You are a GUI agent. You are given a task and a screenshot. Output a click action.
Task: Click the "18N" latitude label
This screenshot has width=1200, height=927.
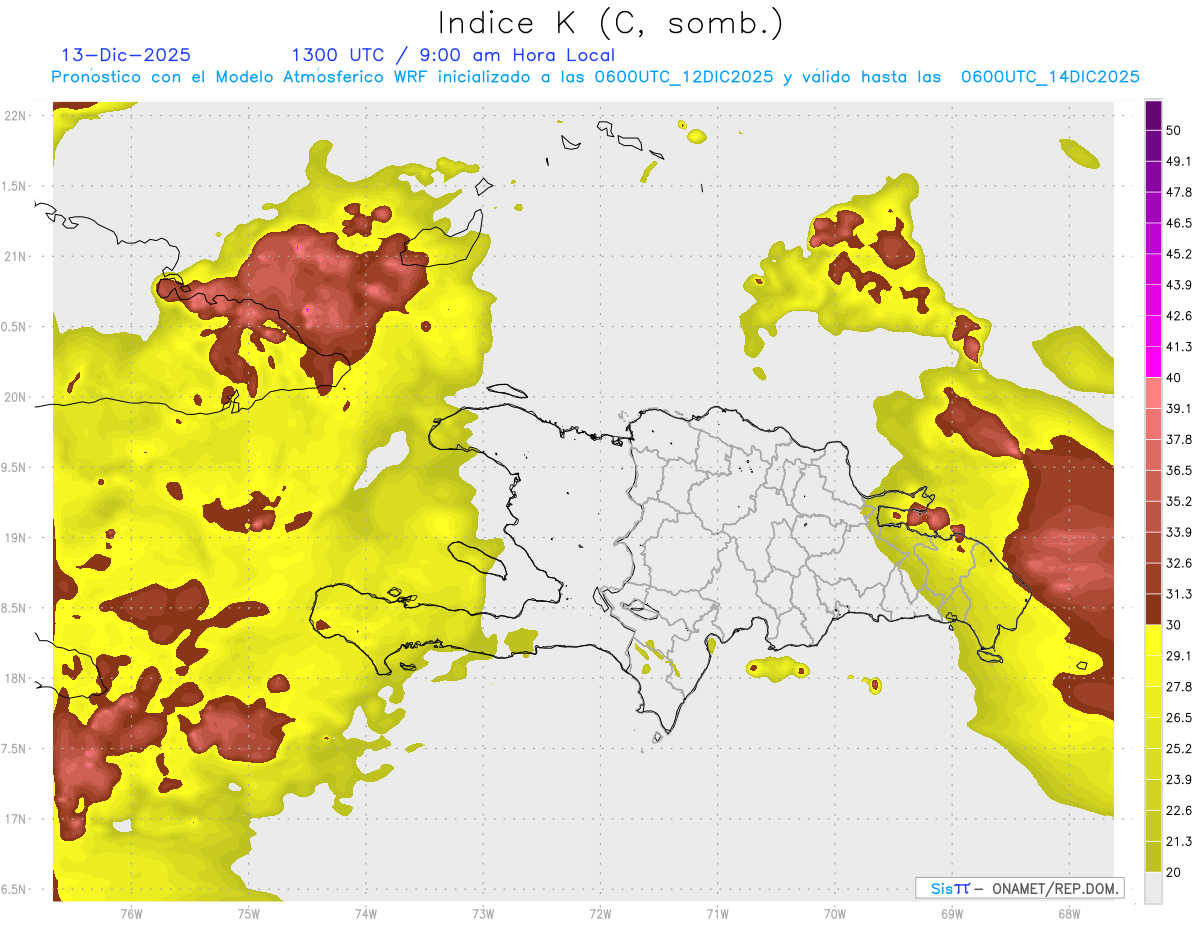(x=17, y=678)
